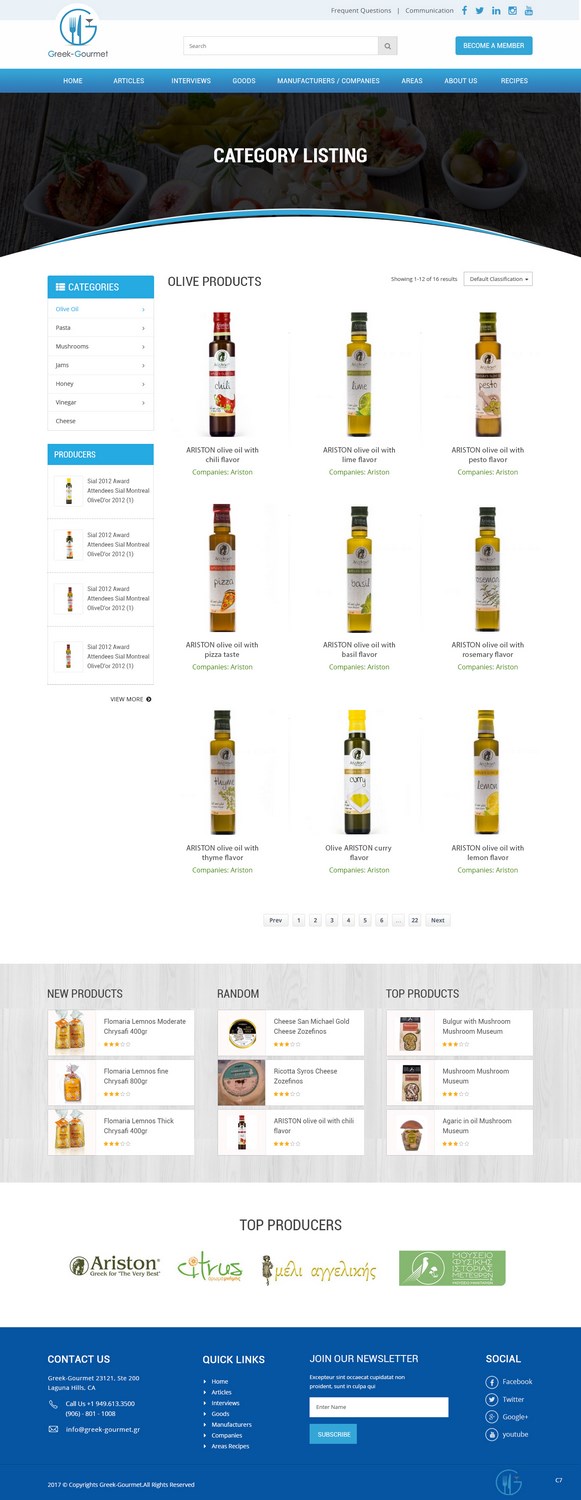Open the Instagram icon in top header
The image size is (581, 1500).
513,10
